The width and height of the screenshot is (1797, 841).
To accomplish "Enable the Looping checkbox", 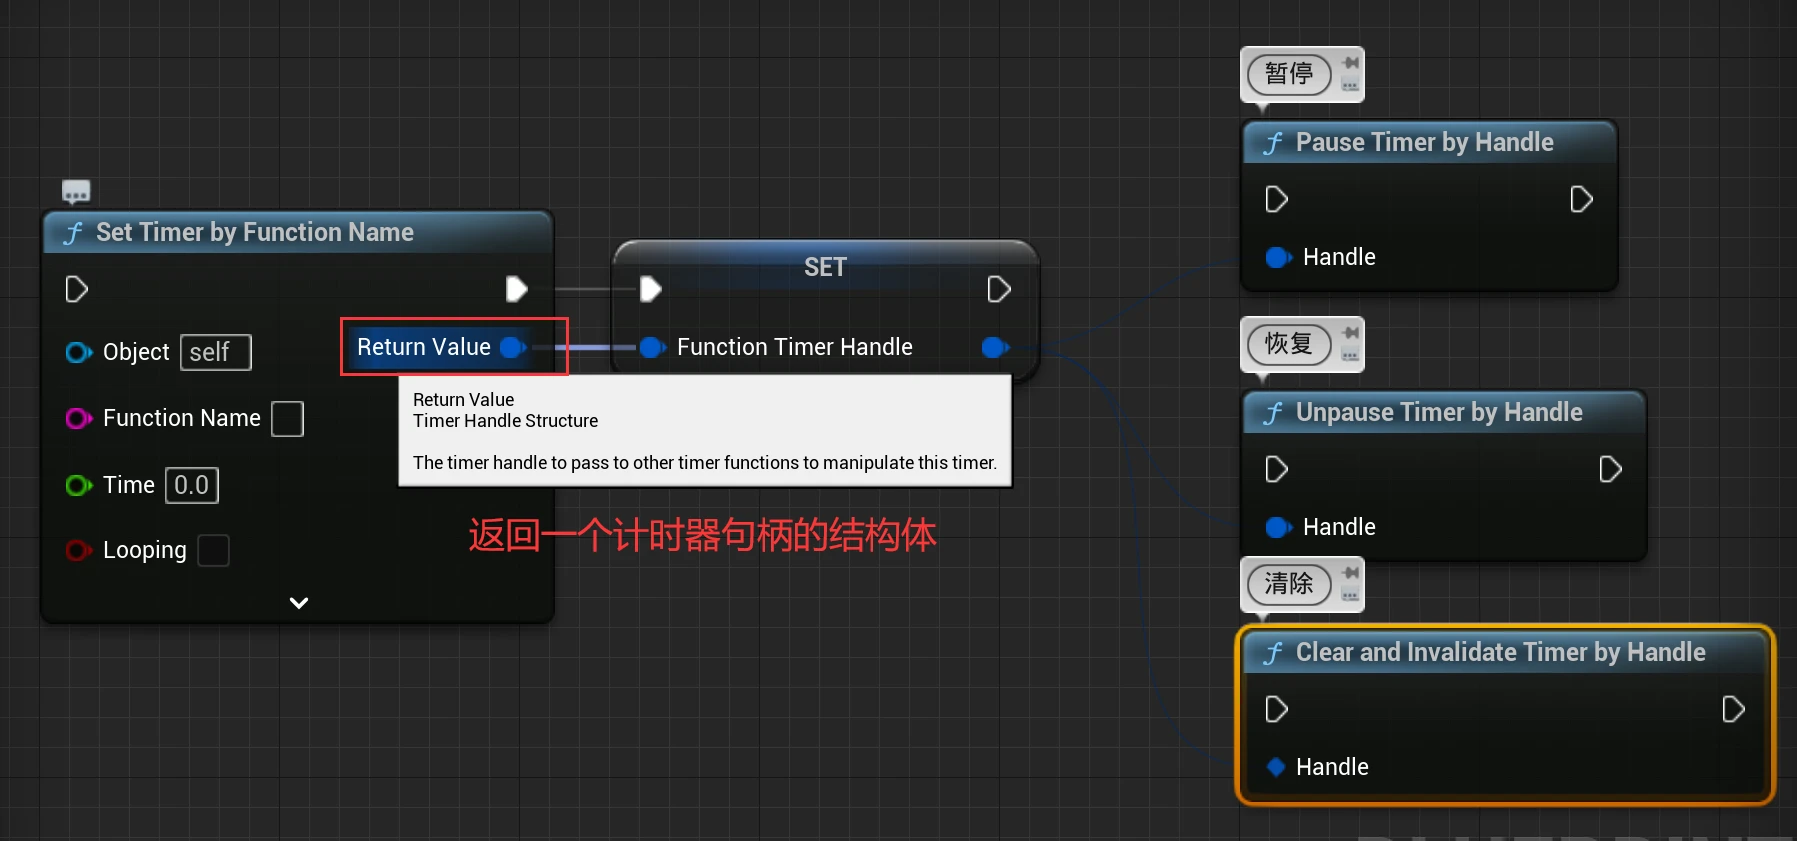I will pos(213,550).
